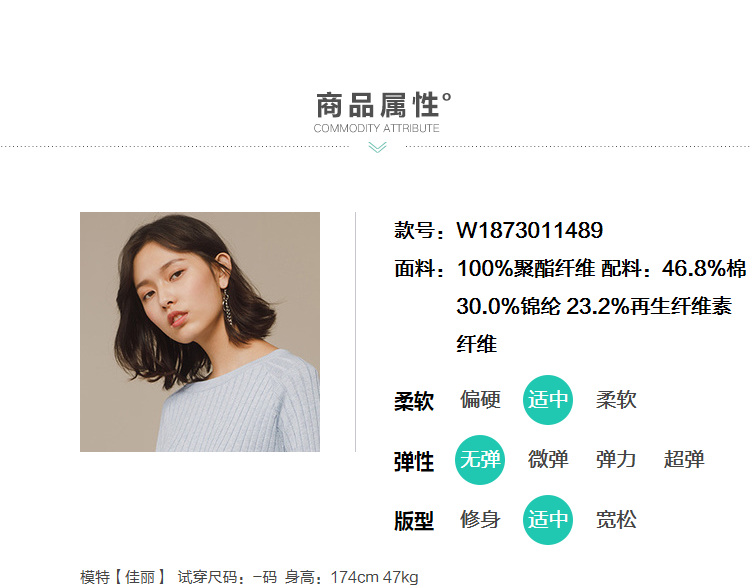This screenshot has height=586, width=750.
Task: Choose the 微弹 elasticity option
Action: 548,460
